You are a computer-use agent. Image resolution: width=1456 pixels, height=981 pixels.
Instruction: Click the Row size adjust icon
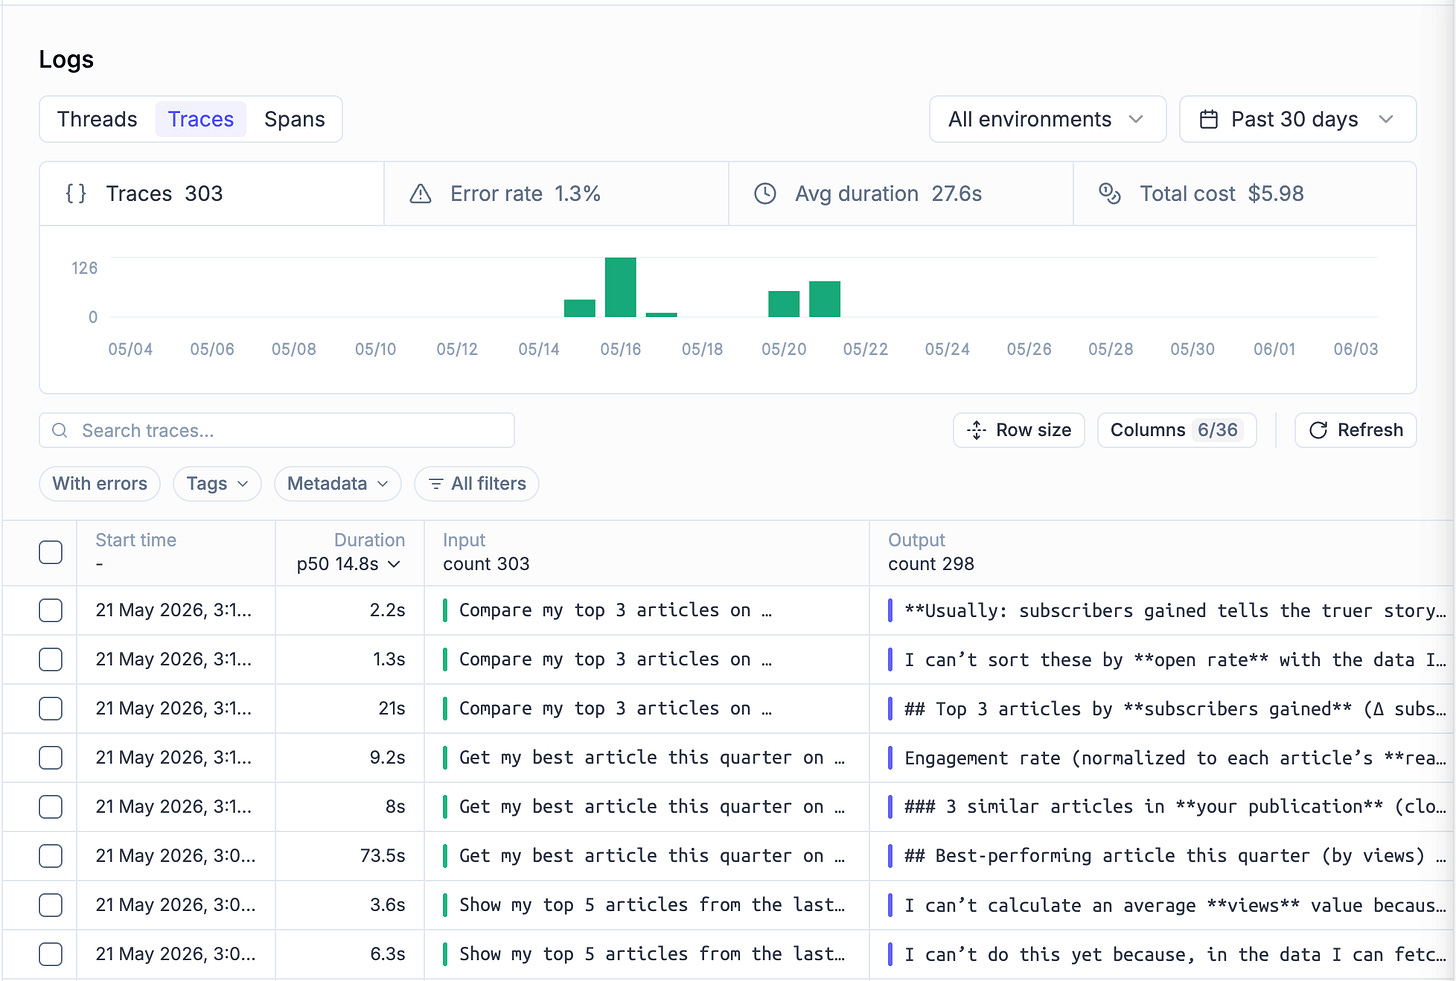[x=977, y=430]
